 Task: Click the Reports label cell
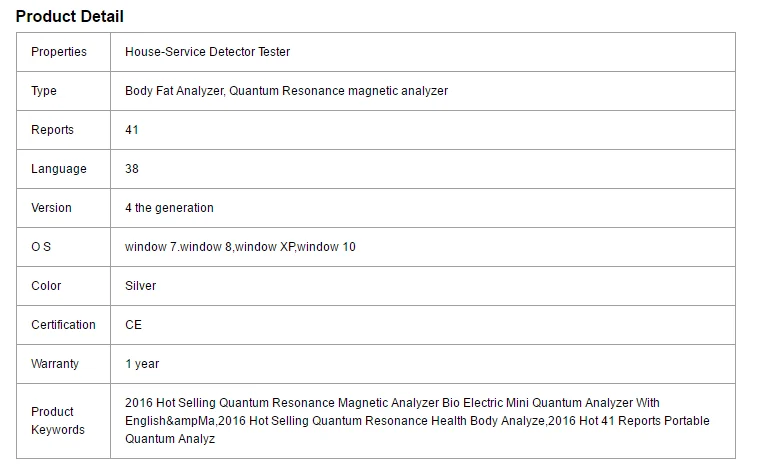(52, 130)
